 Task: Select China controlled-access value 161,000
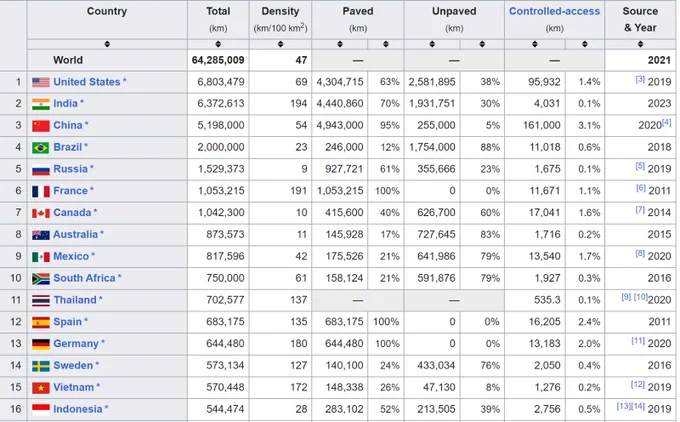(x=541, y=125)
